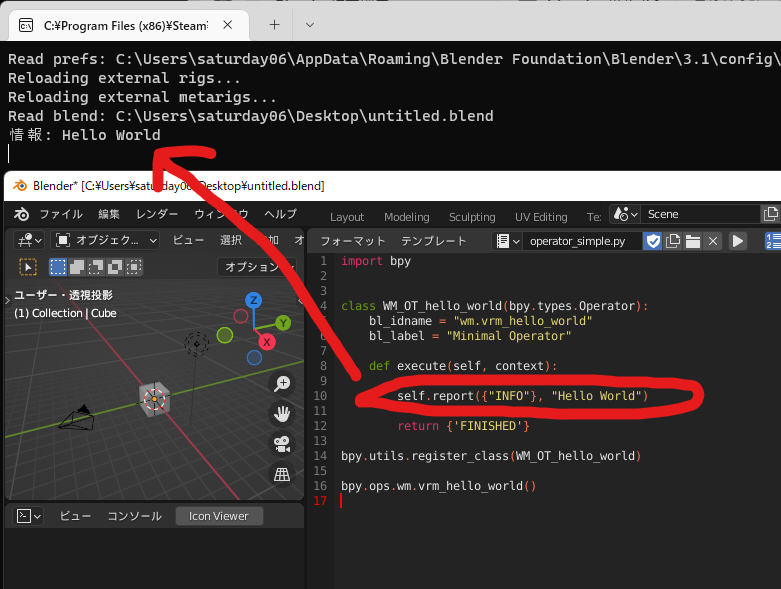Screen dimensions: 781x589
Task: Toggle perspective/orthographic grid icon
Action: point(282,474)
